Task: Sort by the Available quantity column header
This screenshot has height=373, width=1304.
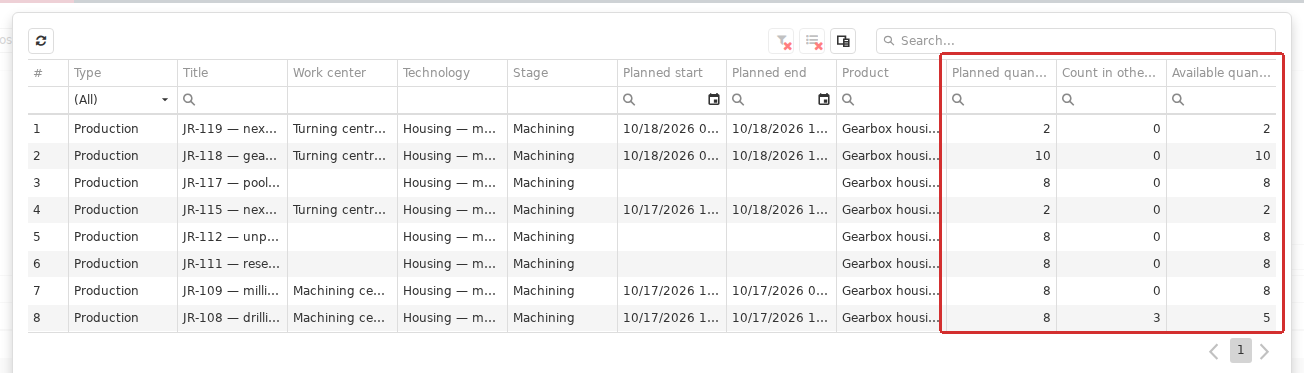Action: [1221, 73]
